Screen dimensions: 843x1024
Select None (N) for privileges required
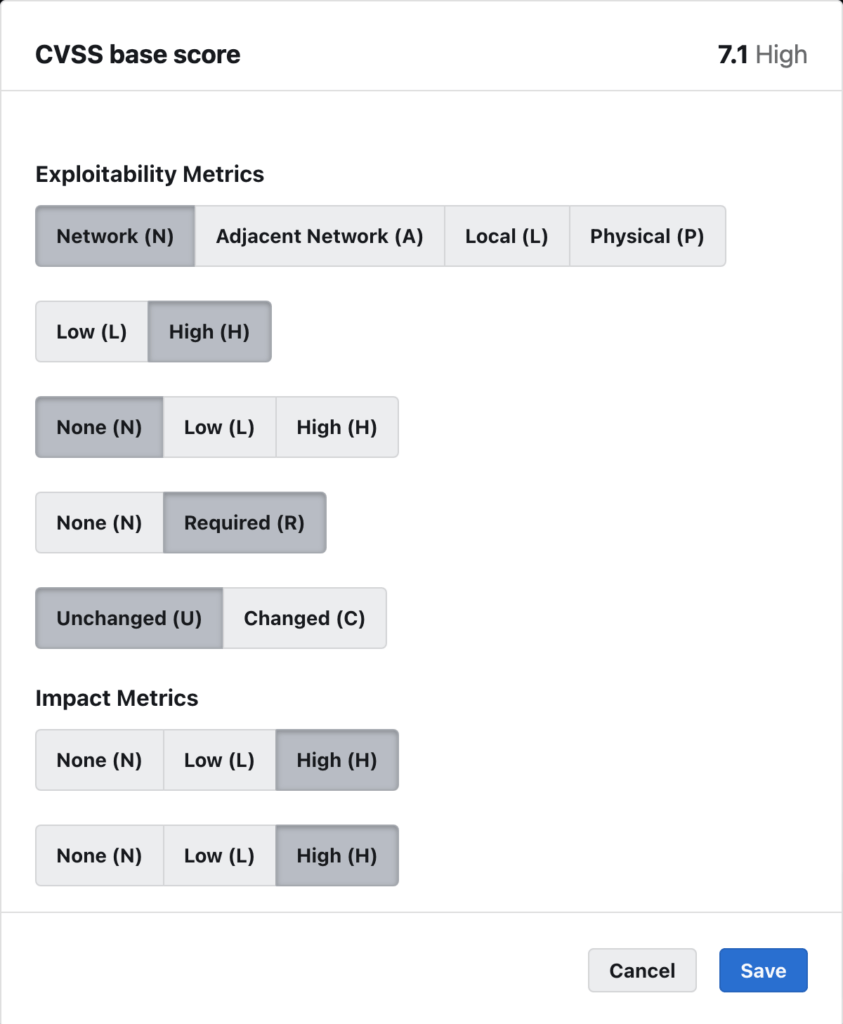[x=99, y=427]
